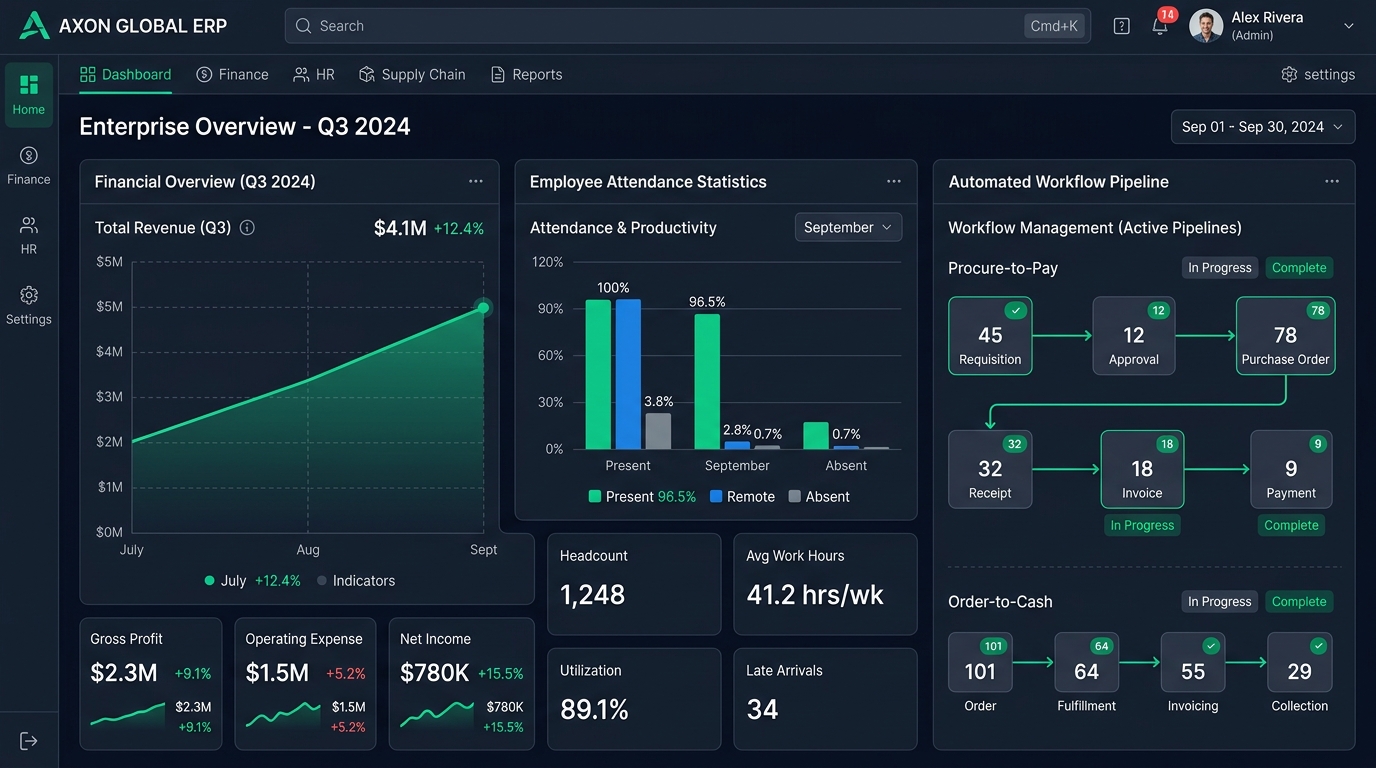Click the settings link next to the tabs
Screen dimensions: 1376x768
(1318, 75)
